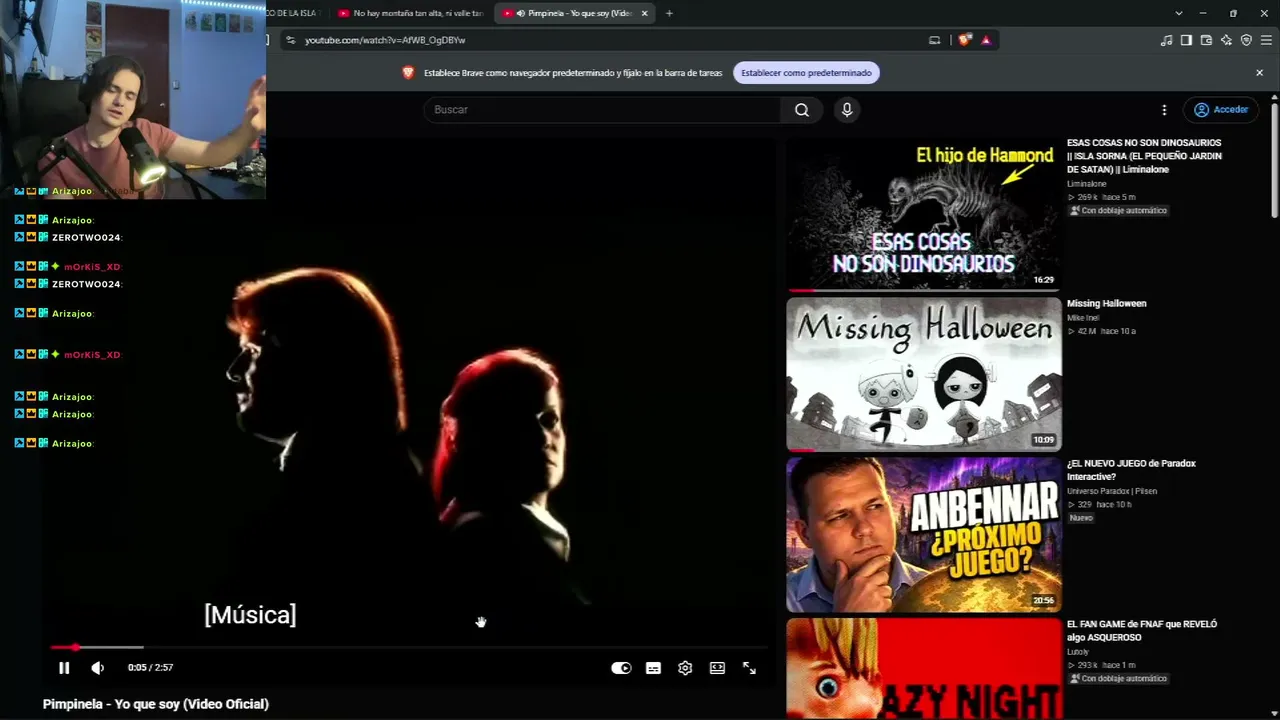Image resolution: width=1280 pixels, height=720 pixels.
Task: Click the streamer webcam overlay
Action: [133, 98]
